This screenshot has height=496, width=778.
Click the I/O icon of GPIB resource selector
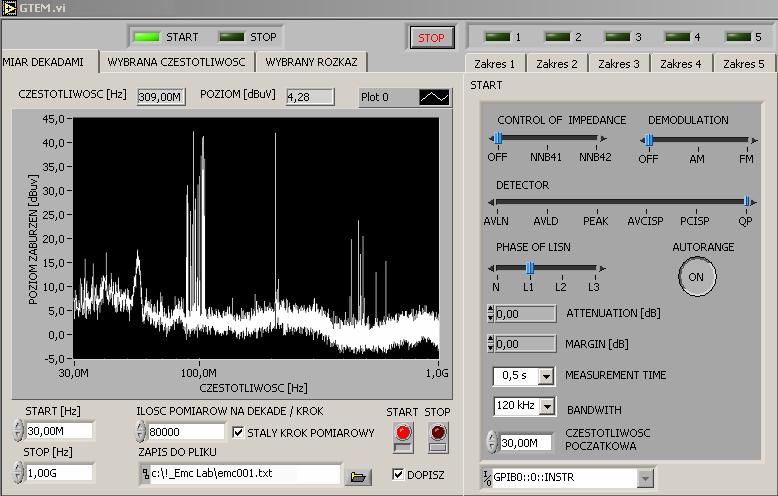click(487, 478)
